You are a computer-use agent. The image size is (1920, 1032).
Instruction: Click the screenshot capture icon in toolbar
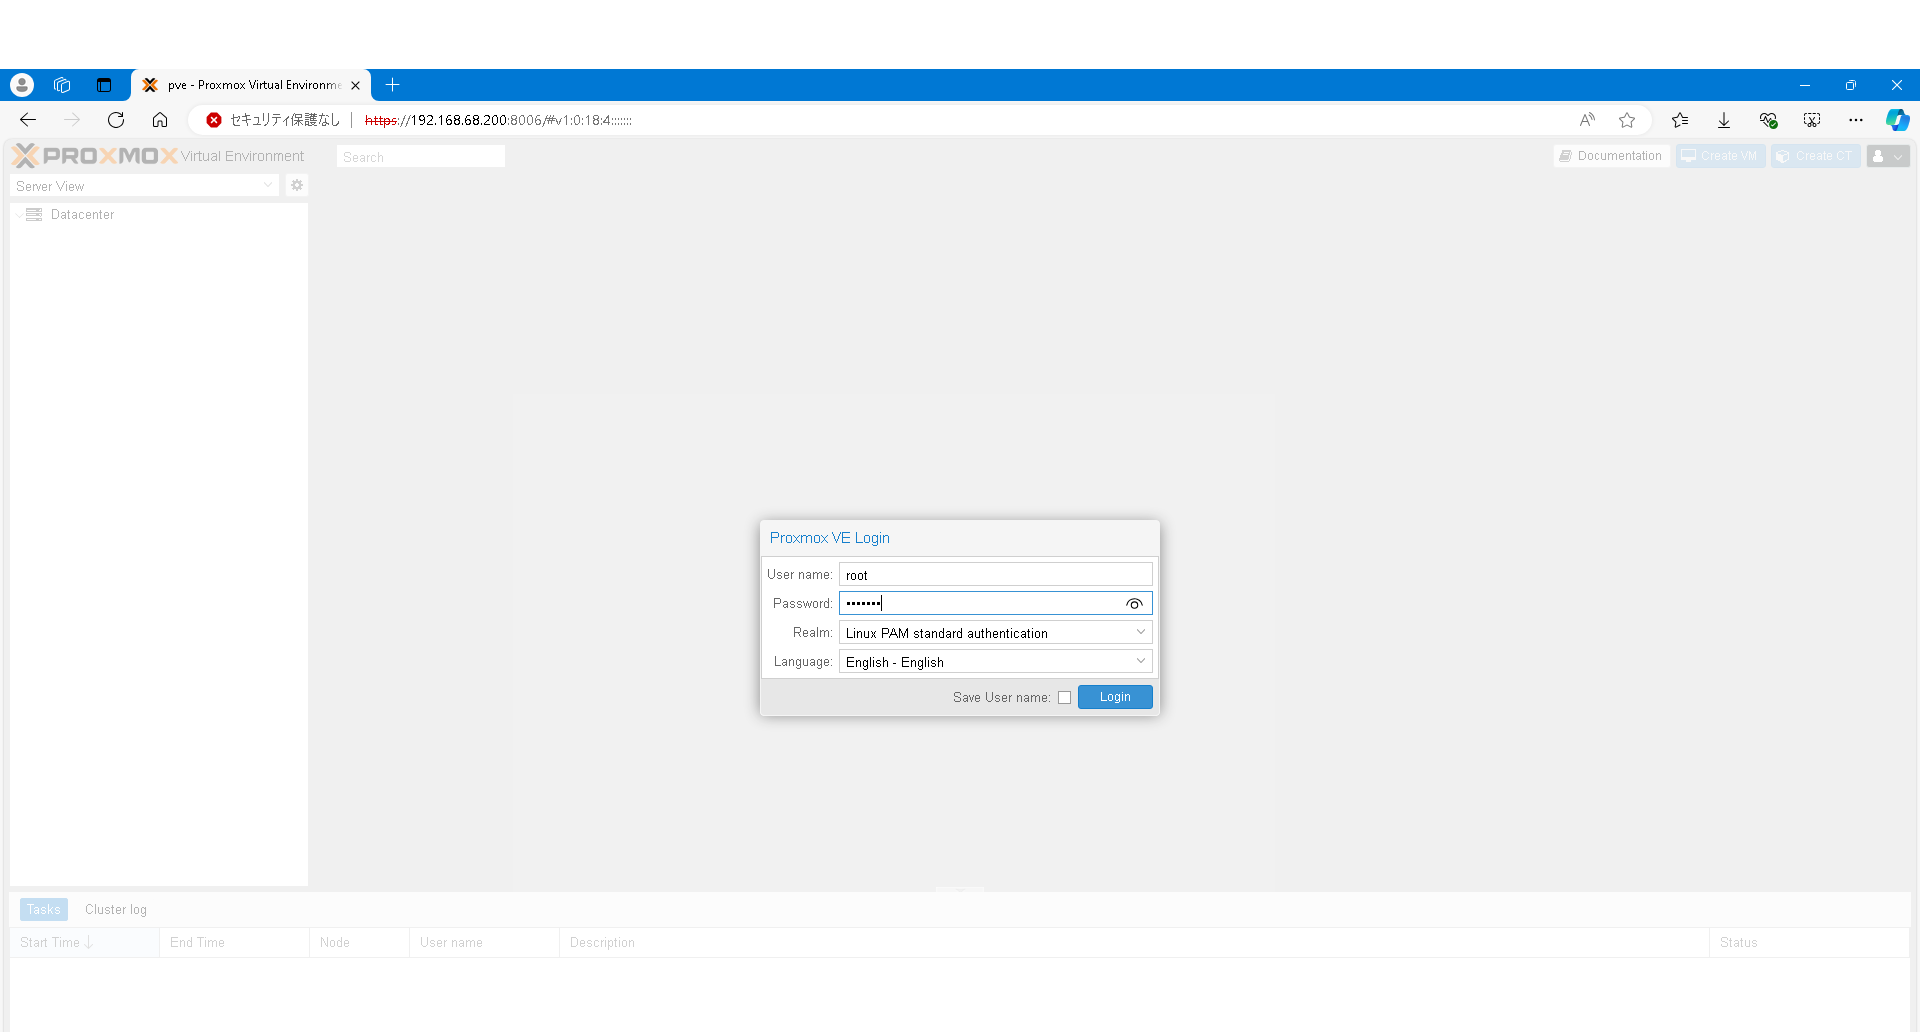click(x=1812, y=120)
